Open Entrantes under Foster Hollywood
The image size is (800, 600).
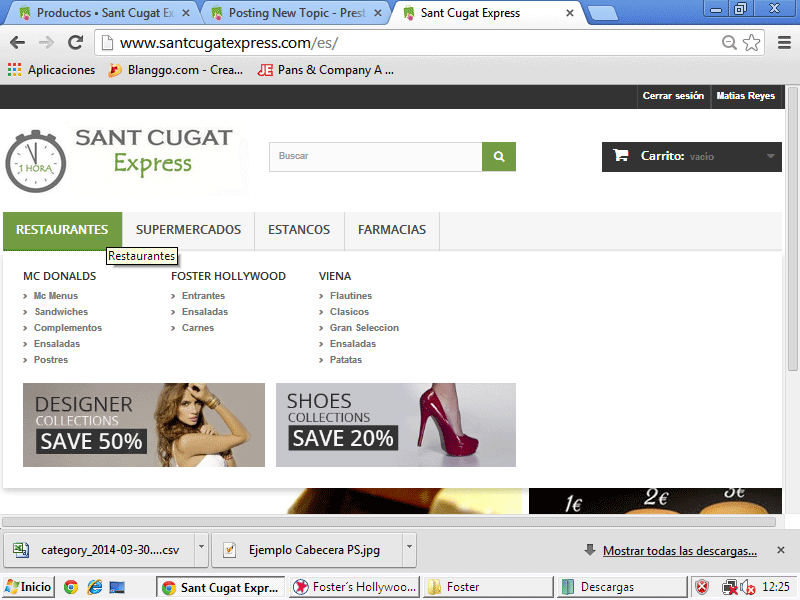[204, 296]
